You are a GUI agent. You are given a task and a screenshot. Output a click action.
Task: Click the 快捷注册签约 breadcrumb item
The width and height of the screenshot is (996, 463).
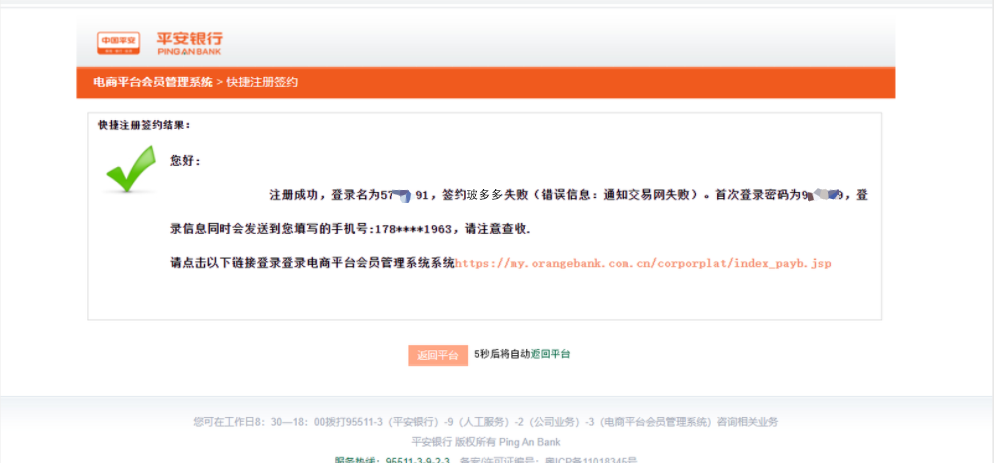(262, 82)
